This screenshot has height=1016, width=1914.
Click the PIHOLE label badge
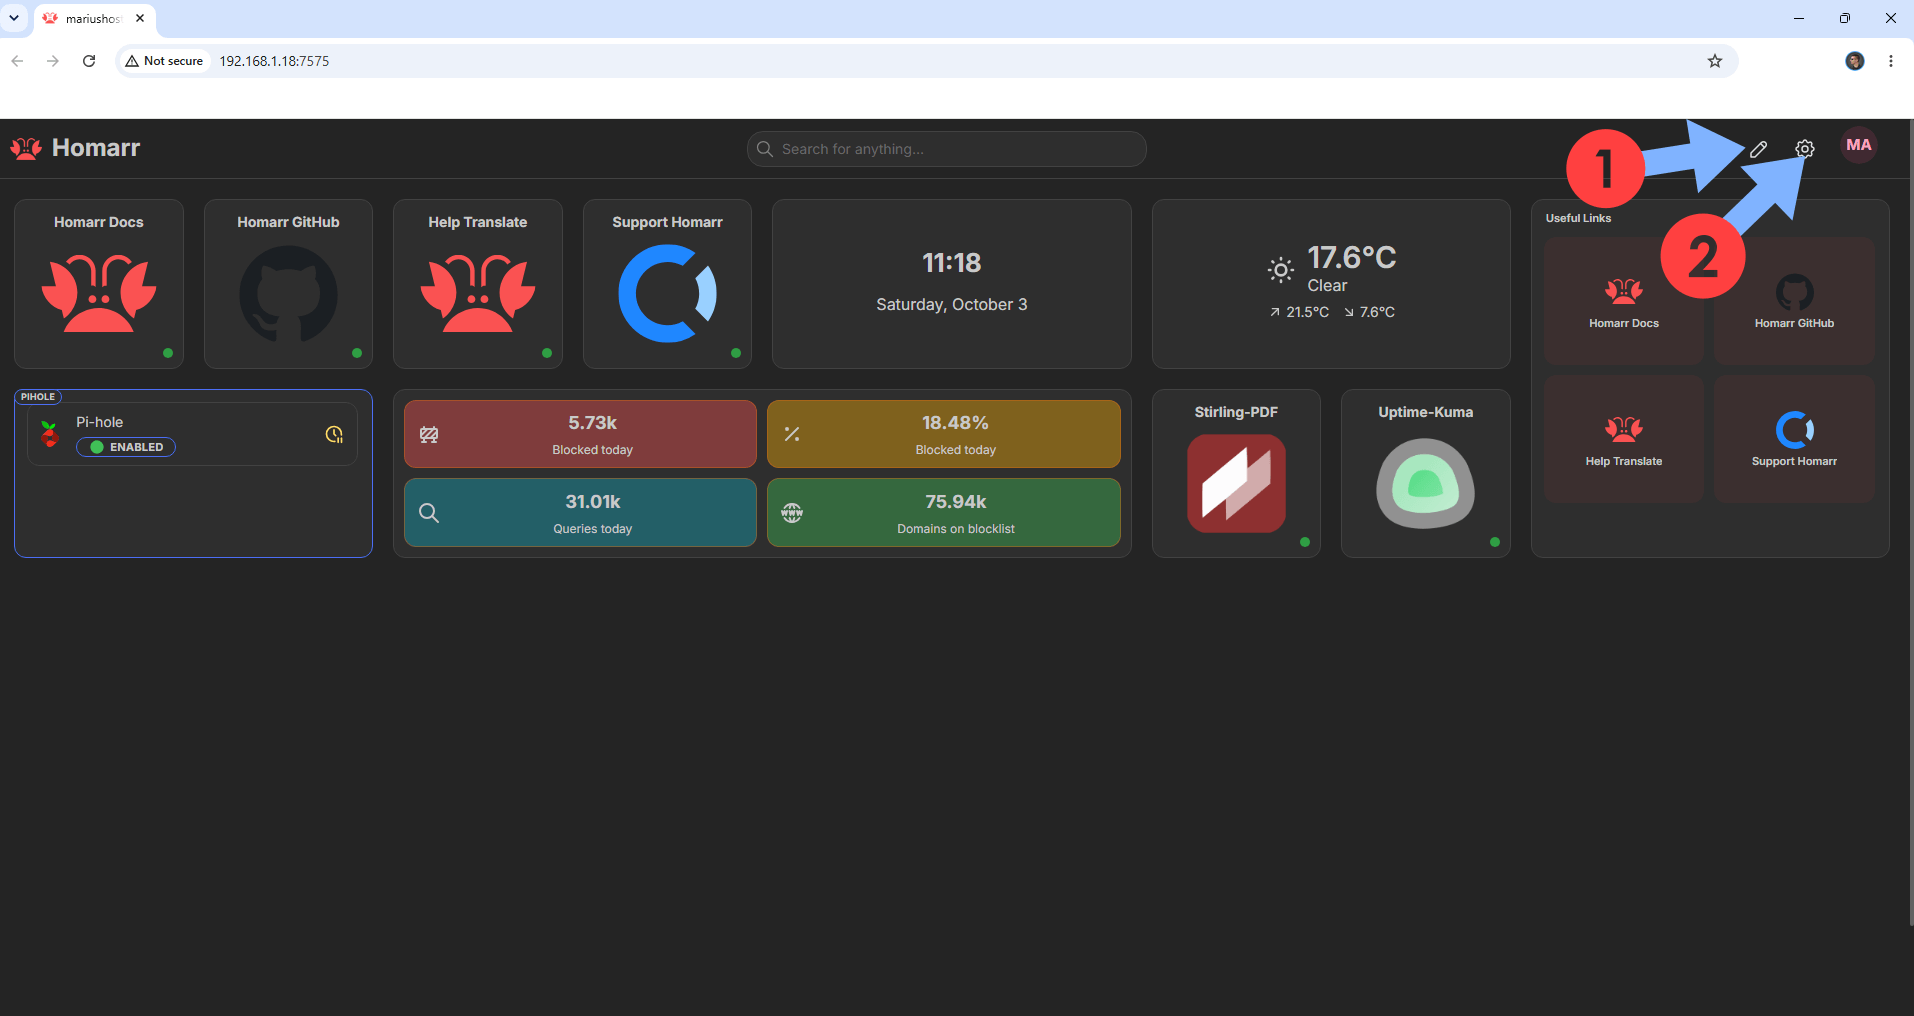coord(38,397)
